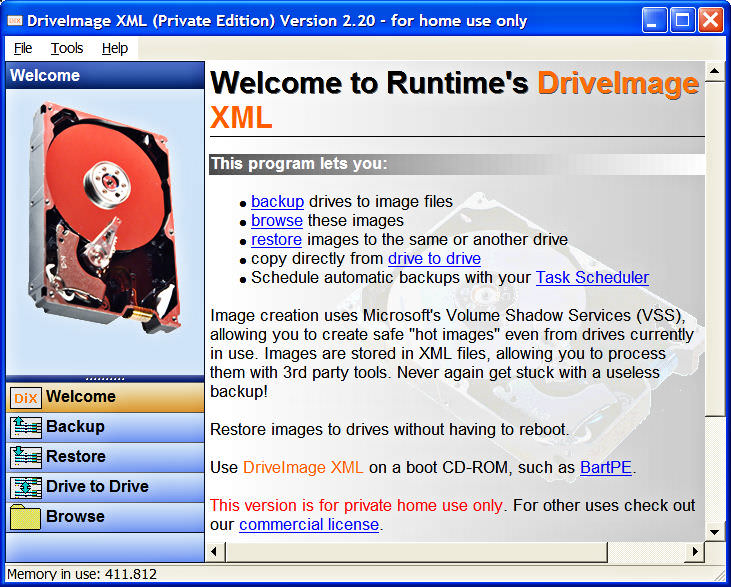Follow the 'drive to drive' hyperlink
The image size is (731, 587).
click(434, 258)
